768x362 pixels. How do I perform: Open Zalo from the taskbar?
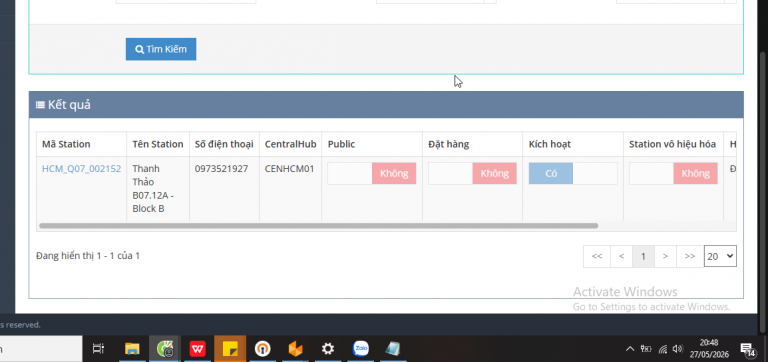coord(361,349)
